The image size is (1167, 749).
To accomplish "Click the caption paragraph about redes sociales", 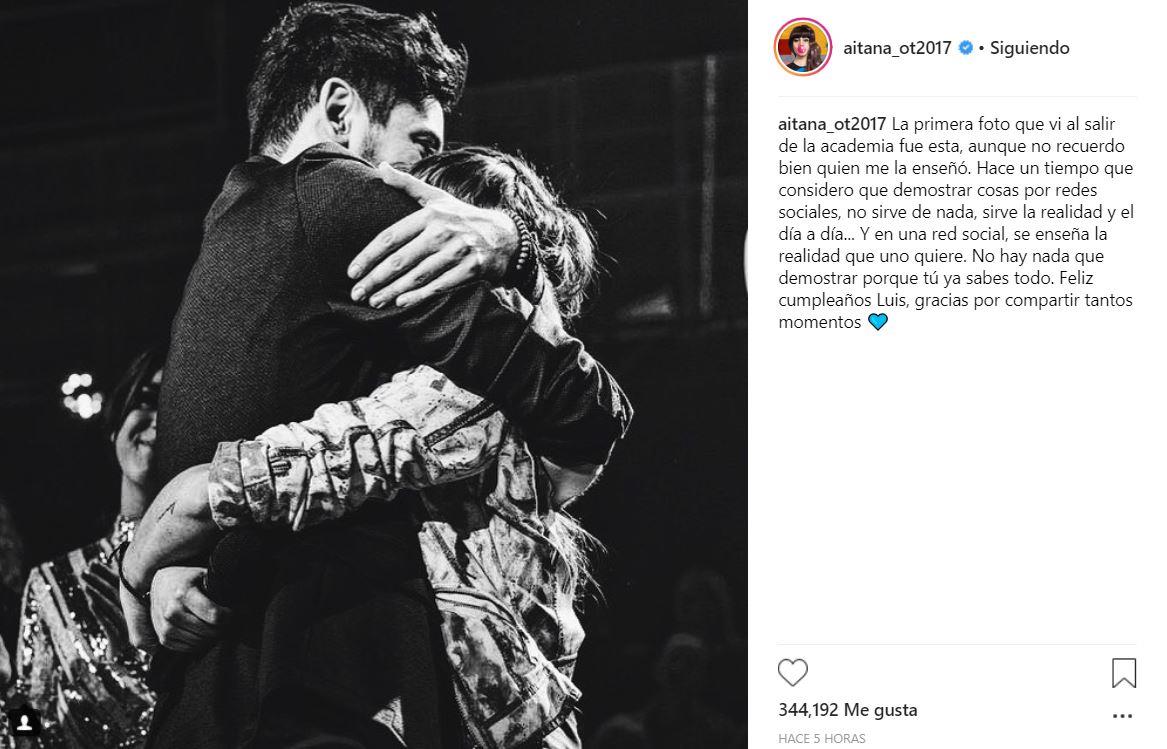I will pos(956,223).
